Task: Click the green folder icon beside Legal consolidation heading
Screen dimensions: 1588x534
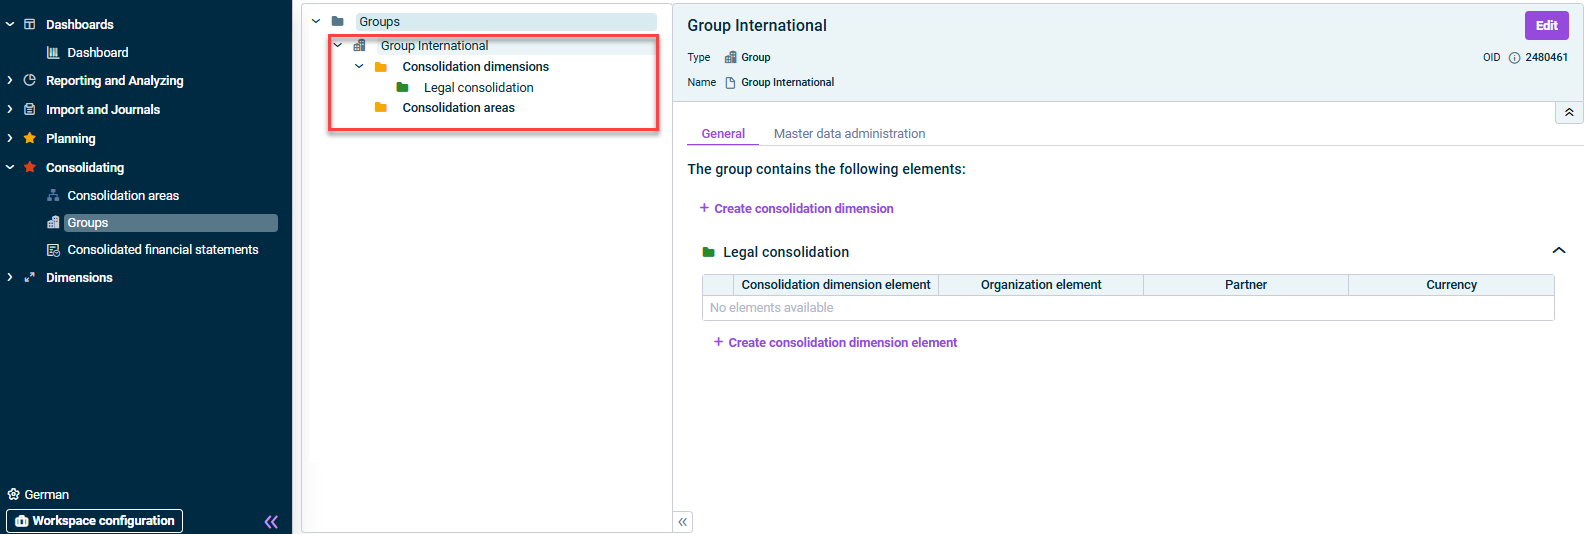Action: coord(709,252)
